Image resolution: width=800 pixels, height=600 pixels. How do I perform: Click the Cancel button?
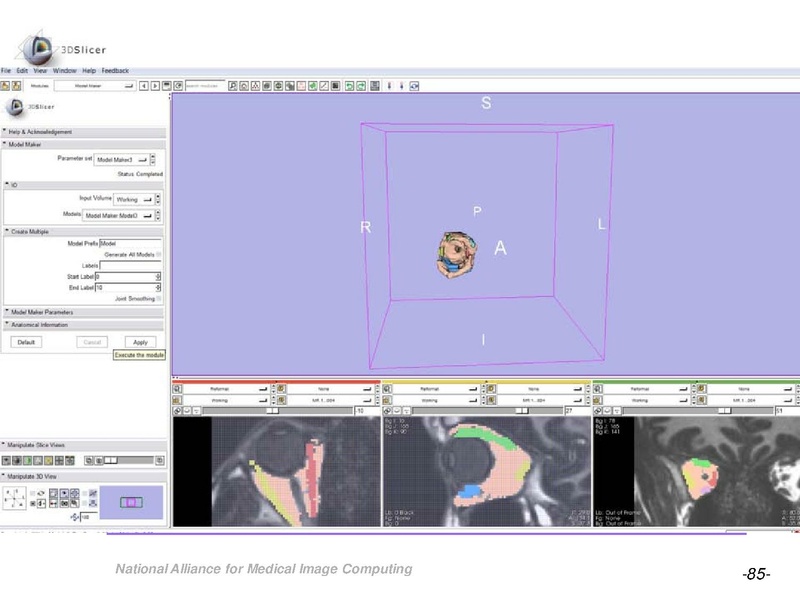click(92, 342)
